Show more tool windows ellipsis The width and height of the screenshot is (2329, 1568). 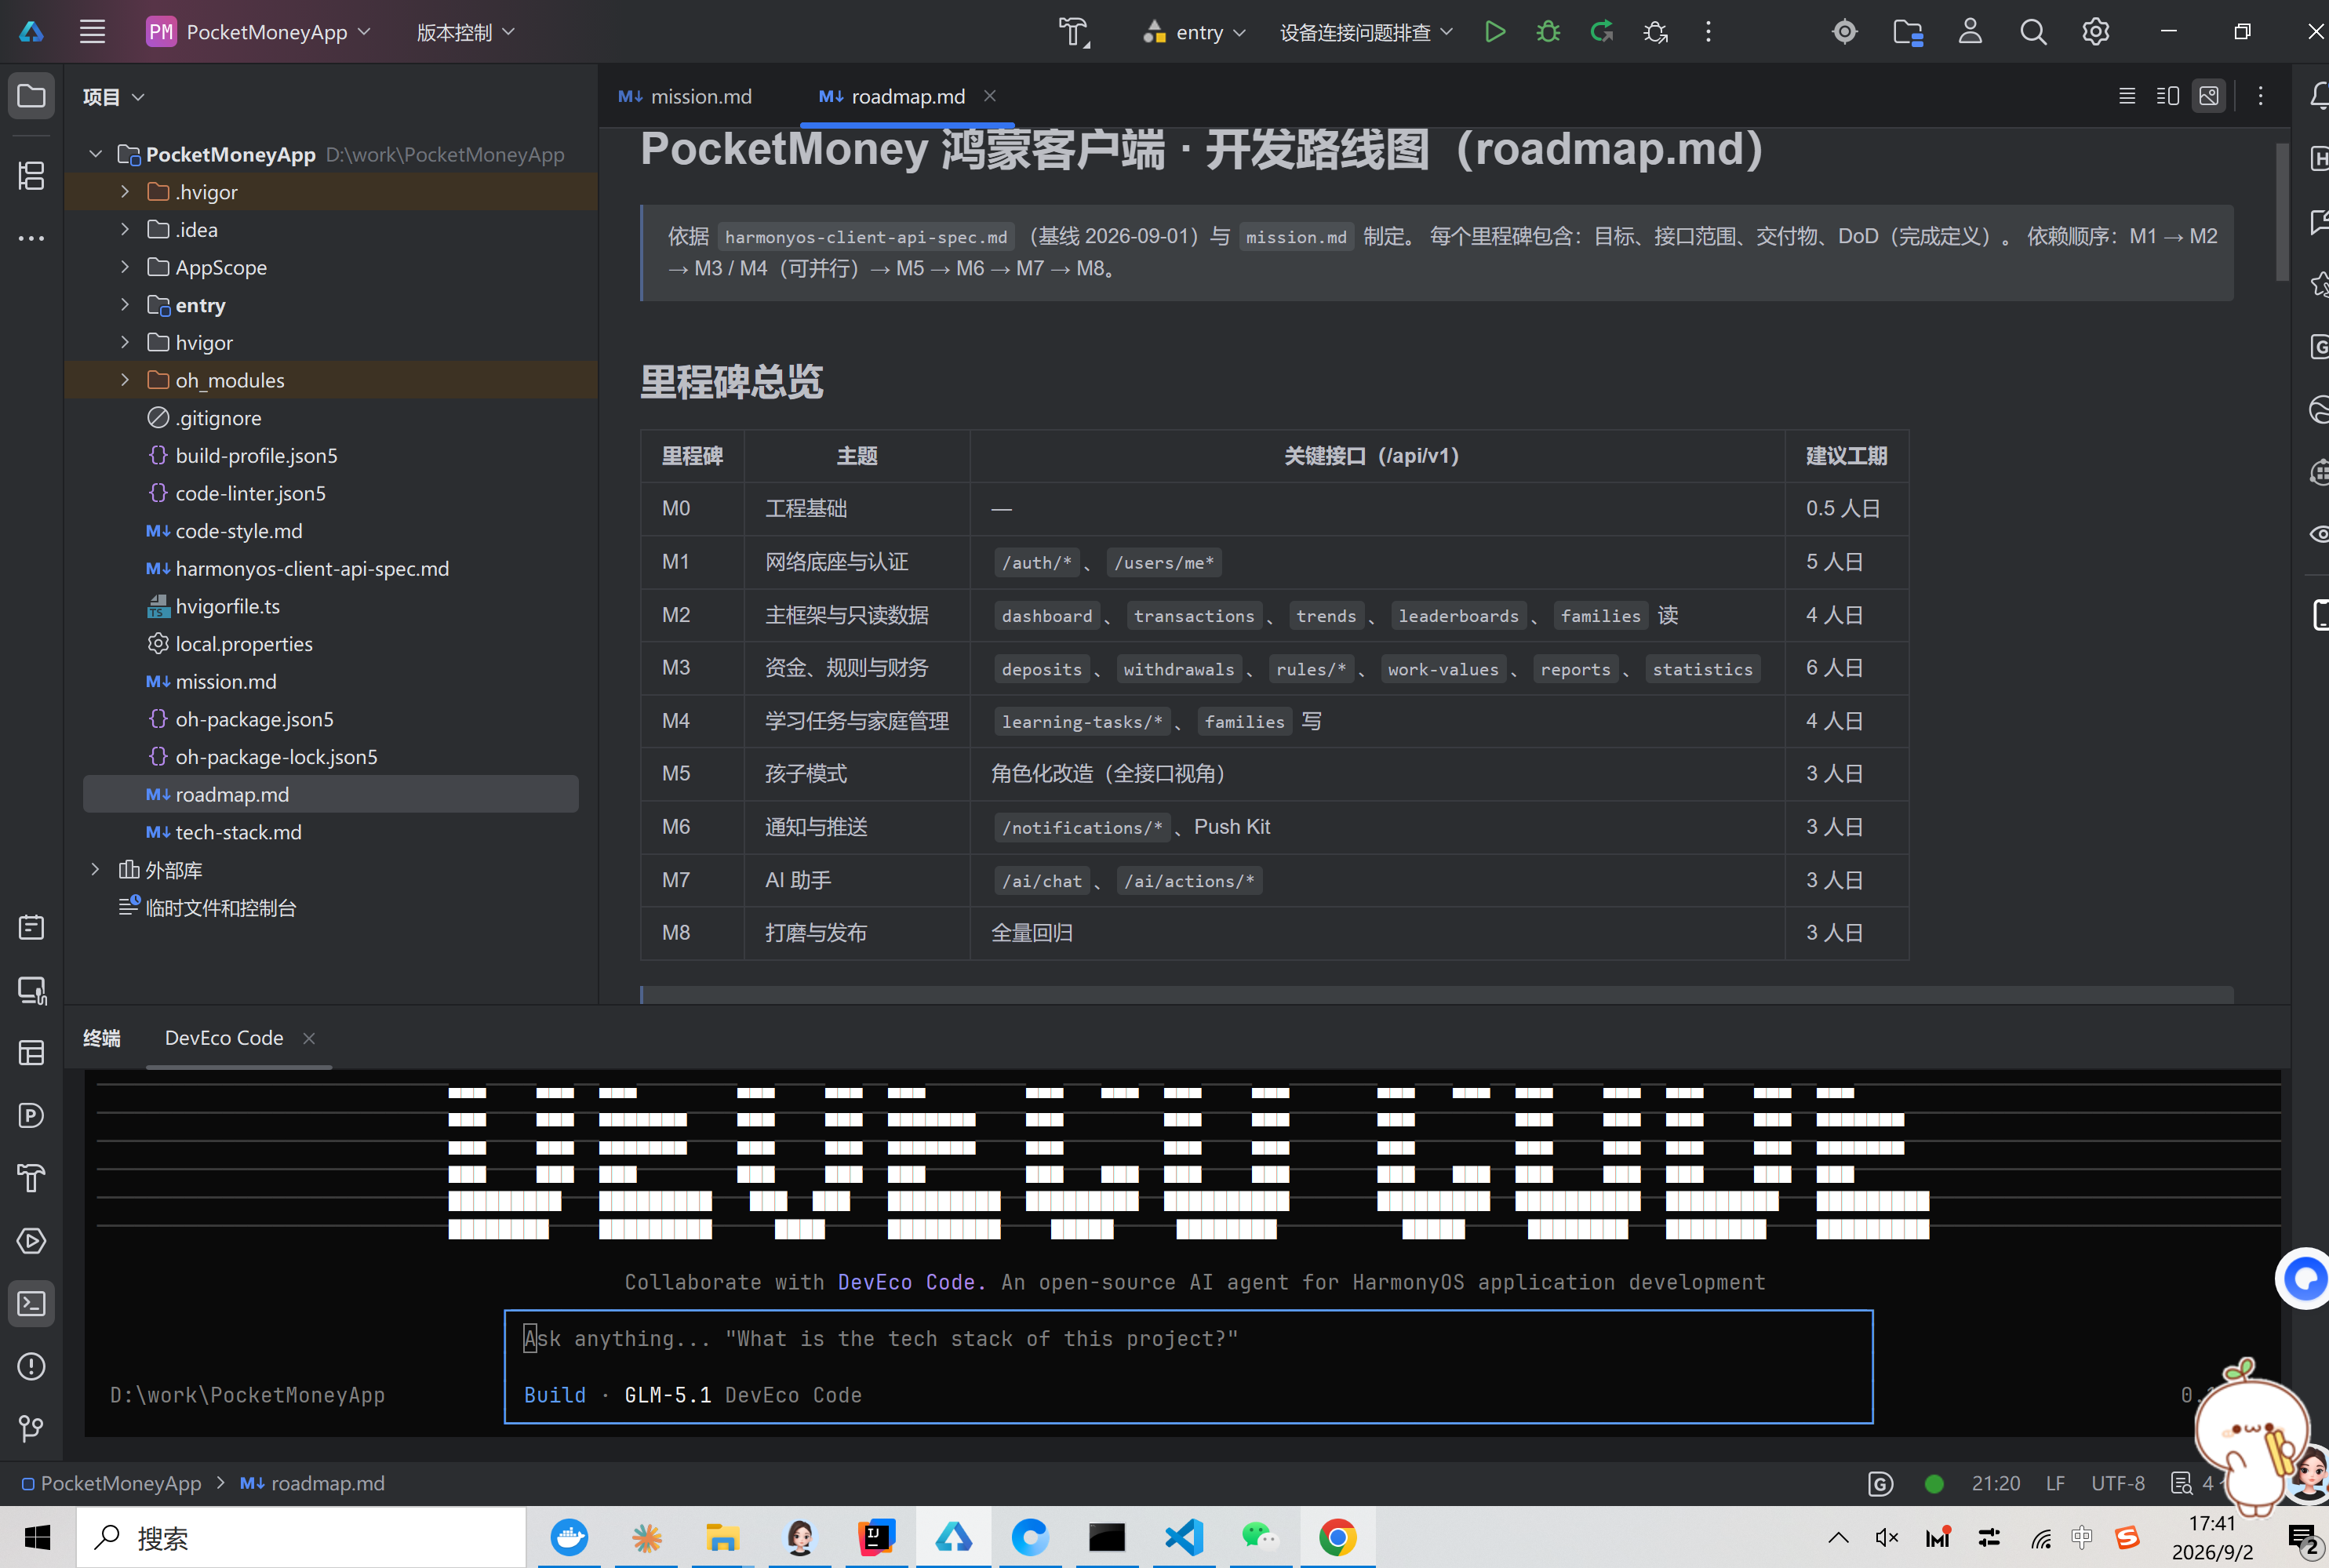[x=32, y=238]
